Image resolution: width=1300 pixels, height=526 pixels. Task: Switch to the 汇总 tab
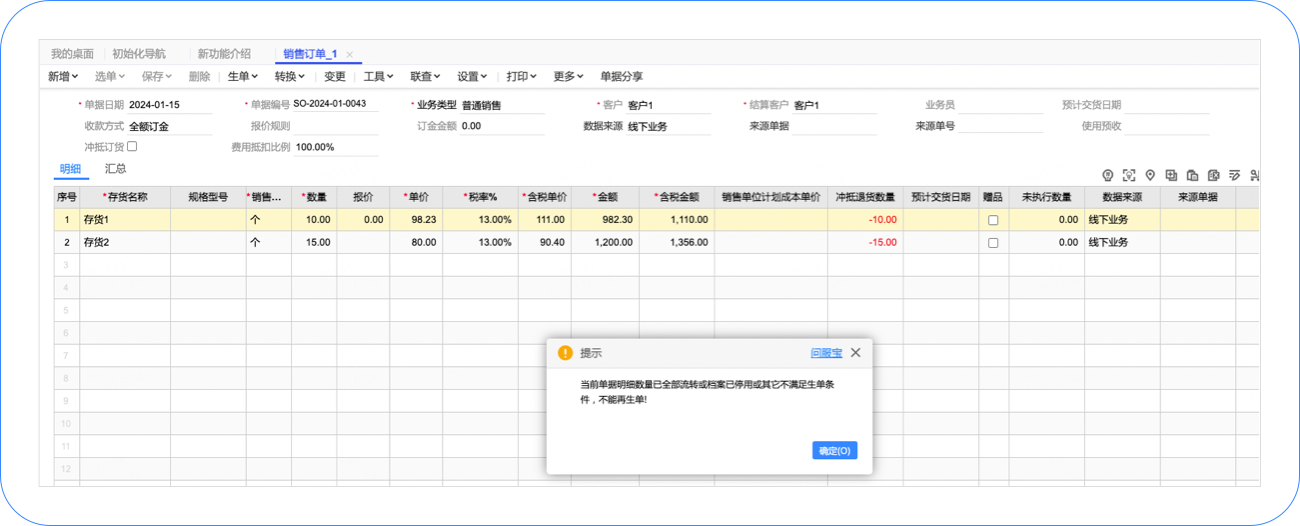click(115, 169)
